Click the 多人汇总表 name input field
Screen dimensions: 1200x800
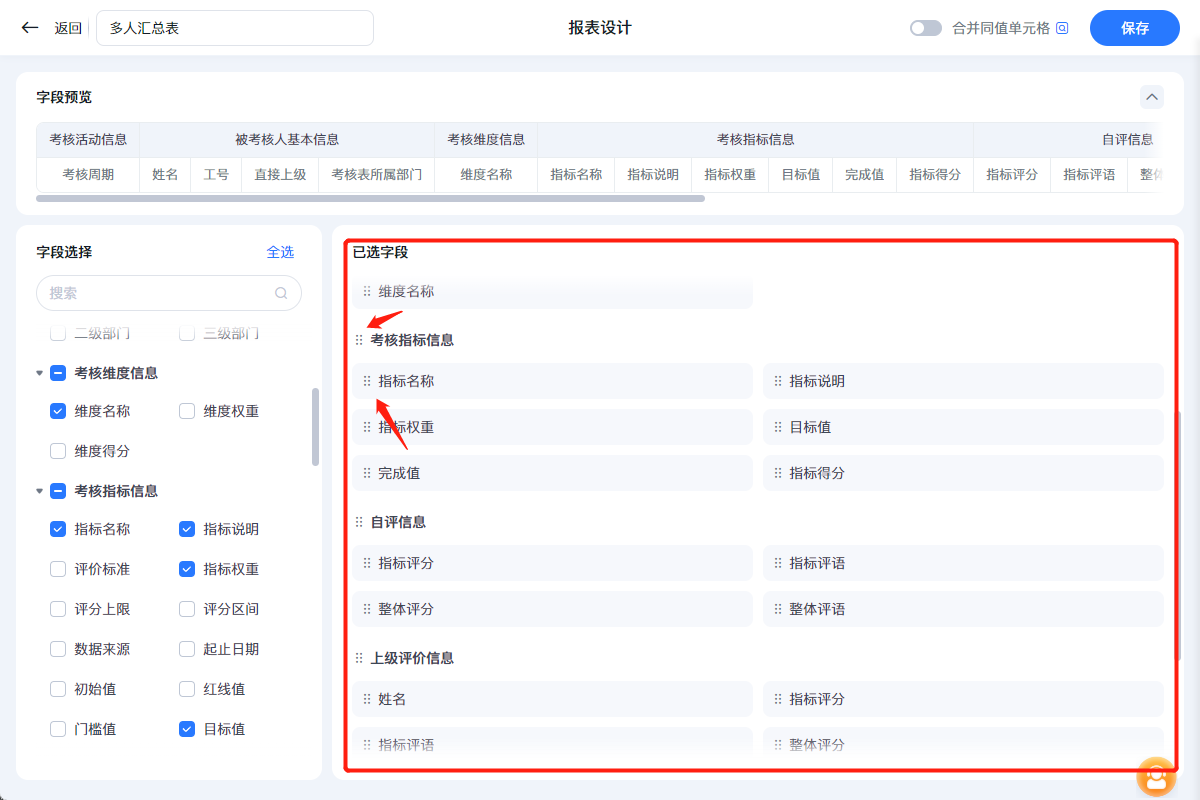click(234, 28)
